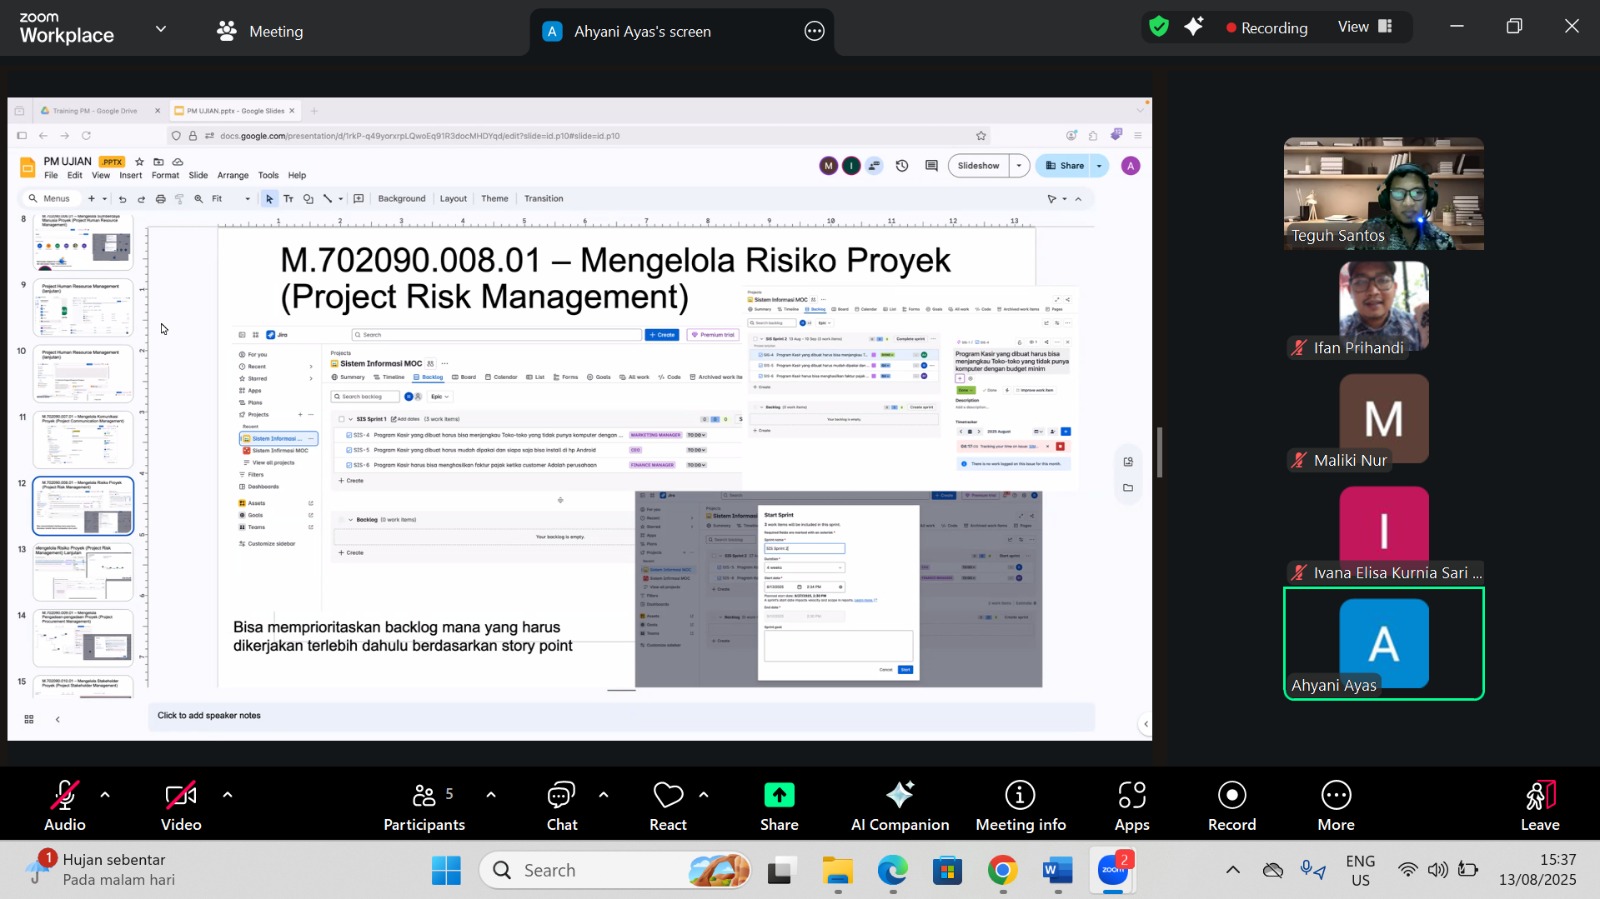Open Wi-Fi network settings in the tray
Viewport: 1600px width, 899px height.
pos(1408,870)
